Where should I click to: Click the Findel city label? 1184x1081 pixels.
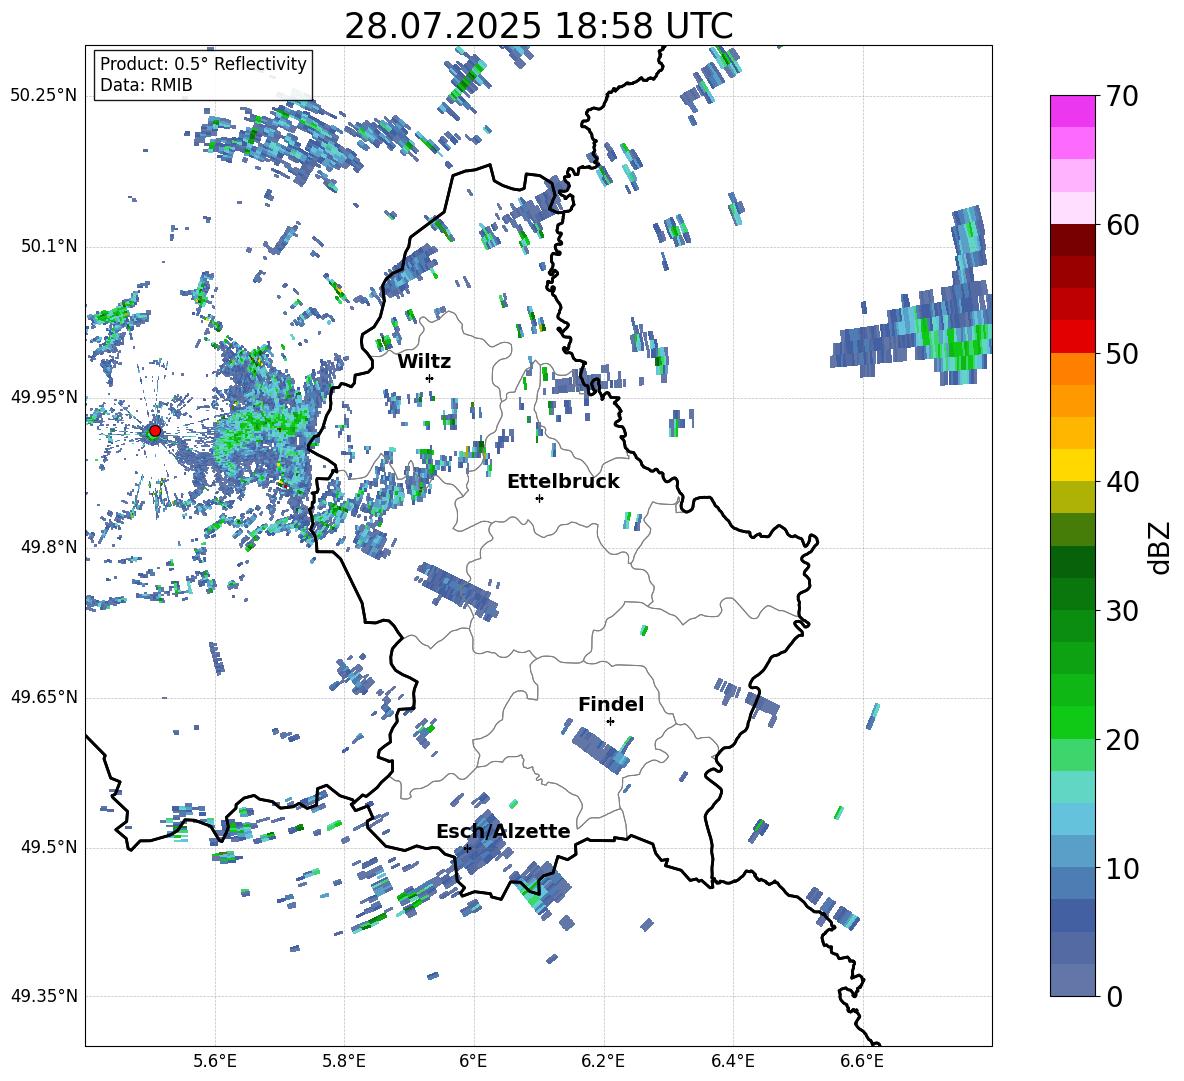(x=611, y=704)
